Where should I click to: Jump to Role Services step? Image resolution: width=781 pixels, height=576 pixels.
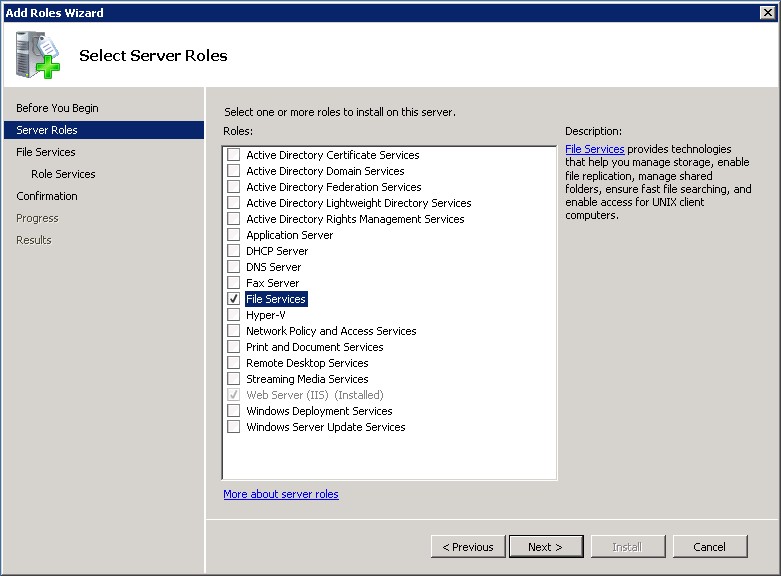point(63,174)
